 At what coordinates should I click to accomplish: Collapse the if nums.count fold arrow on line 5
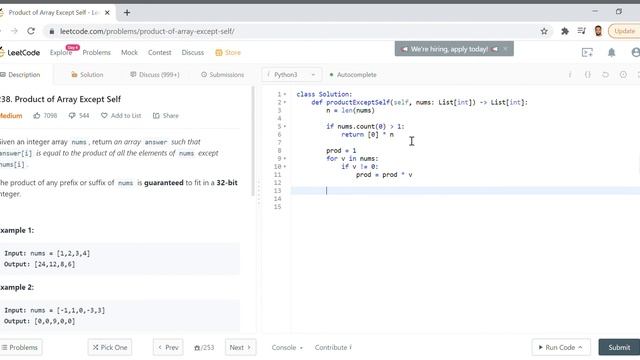pyautogui.click(x=285, y=127)
